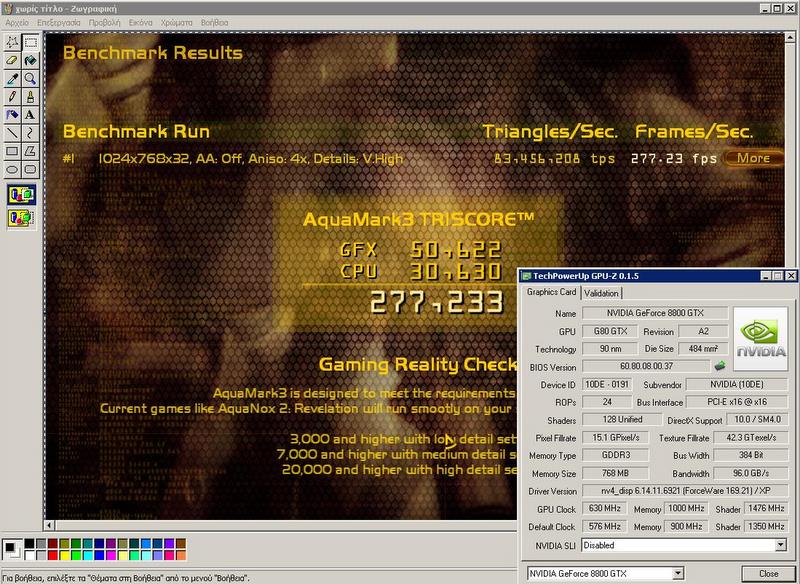Select the magenta color swatch

[x=111, y=555]
